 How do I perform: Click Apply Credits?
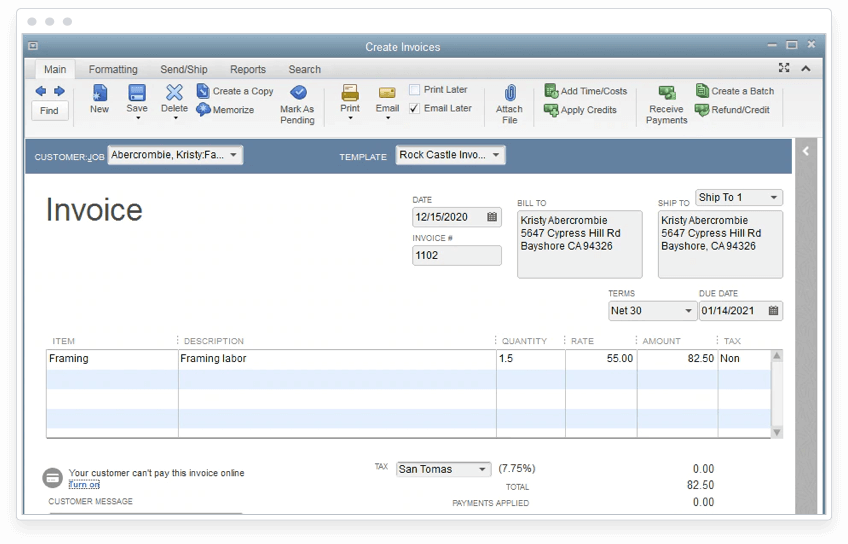581,110
